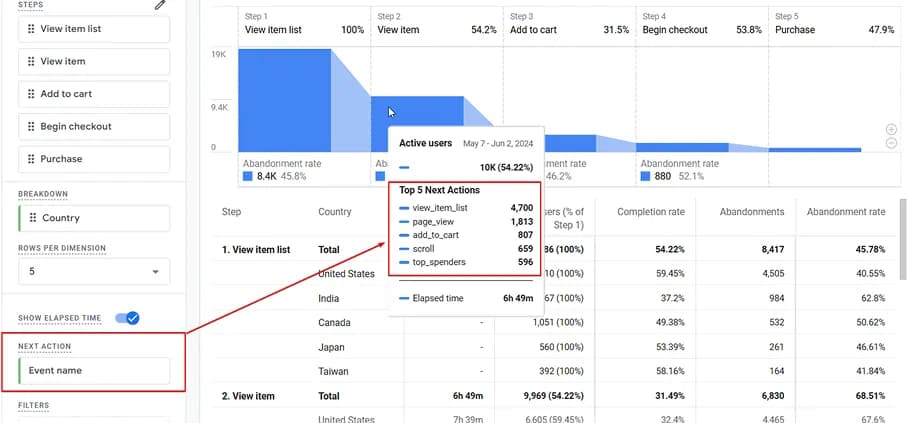Click the 1. View item list row label
This screenshot has height=423, width=909.
point(256,250)
